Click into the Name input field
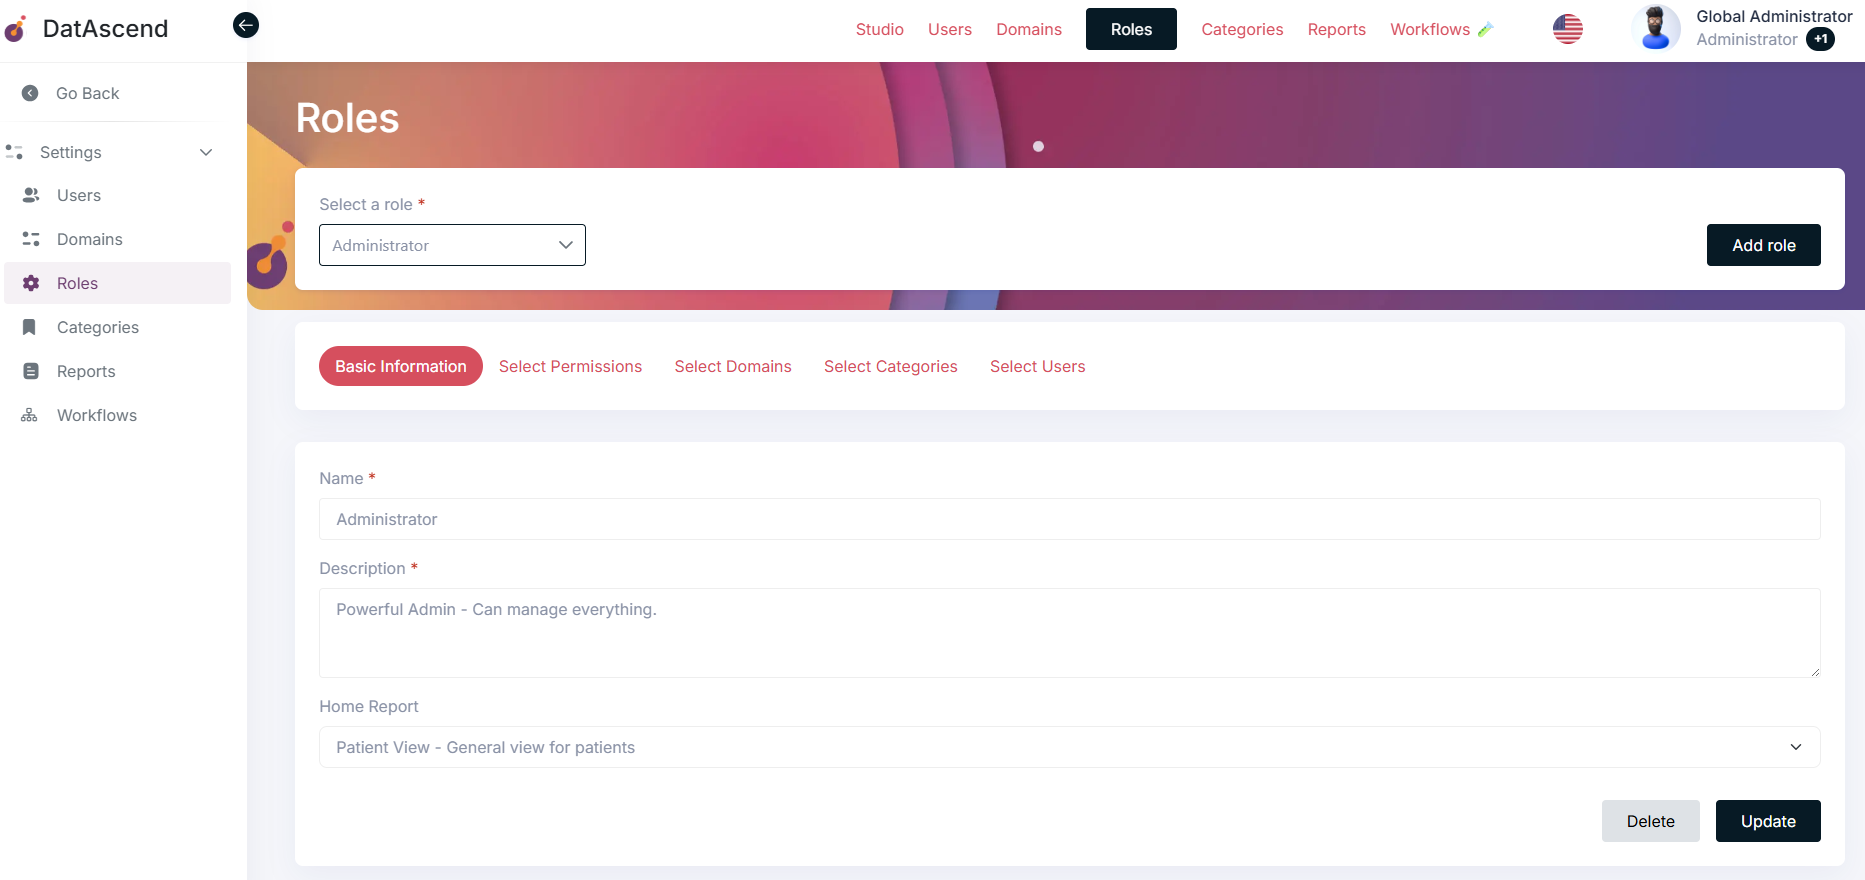The width and height of the screenshot is (1865, 880). [1069, 519]
